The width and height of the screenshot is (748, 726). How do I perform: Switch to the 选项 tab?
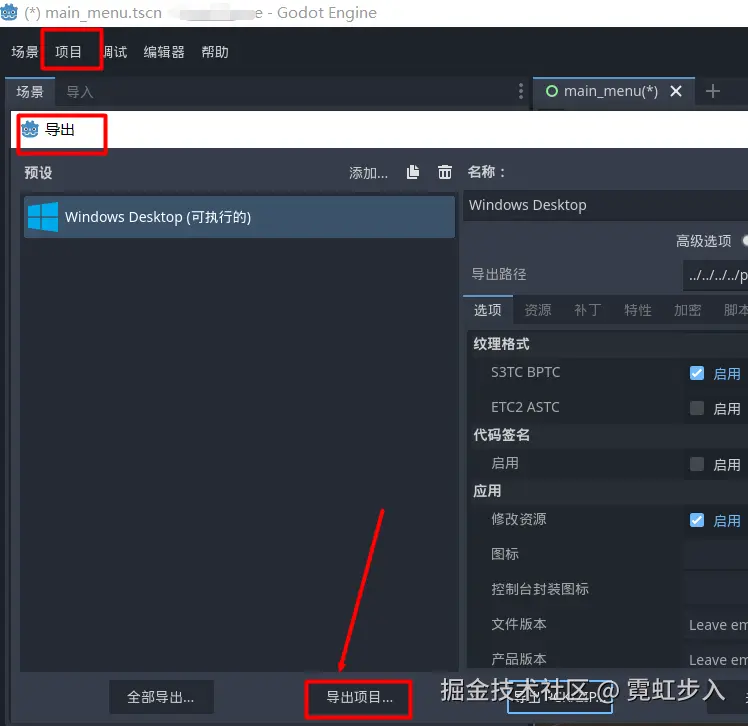pos(488,310)
